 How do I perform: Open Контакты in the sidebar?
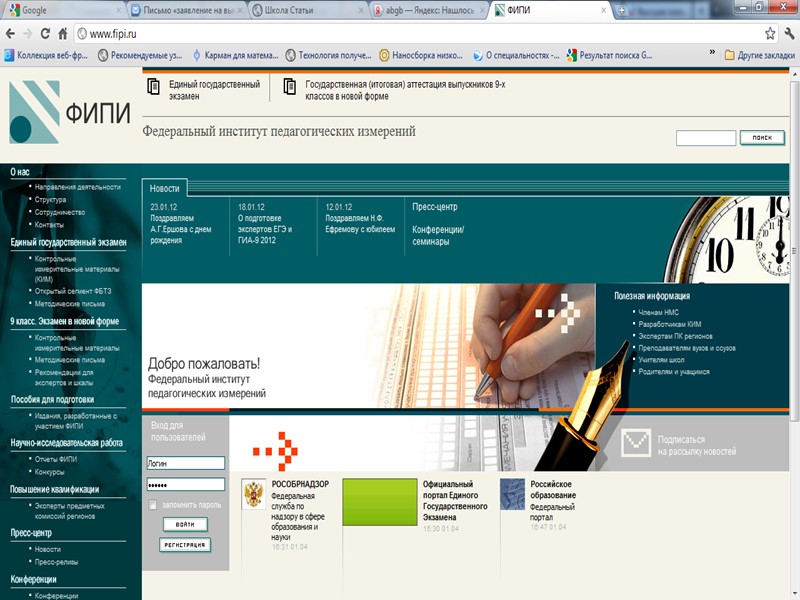[x=49, y=224]
